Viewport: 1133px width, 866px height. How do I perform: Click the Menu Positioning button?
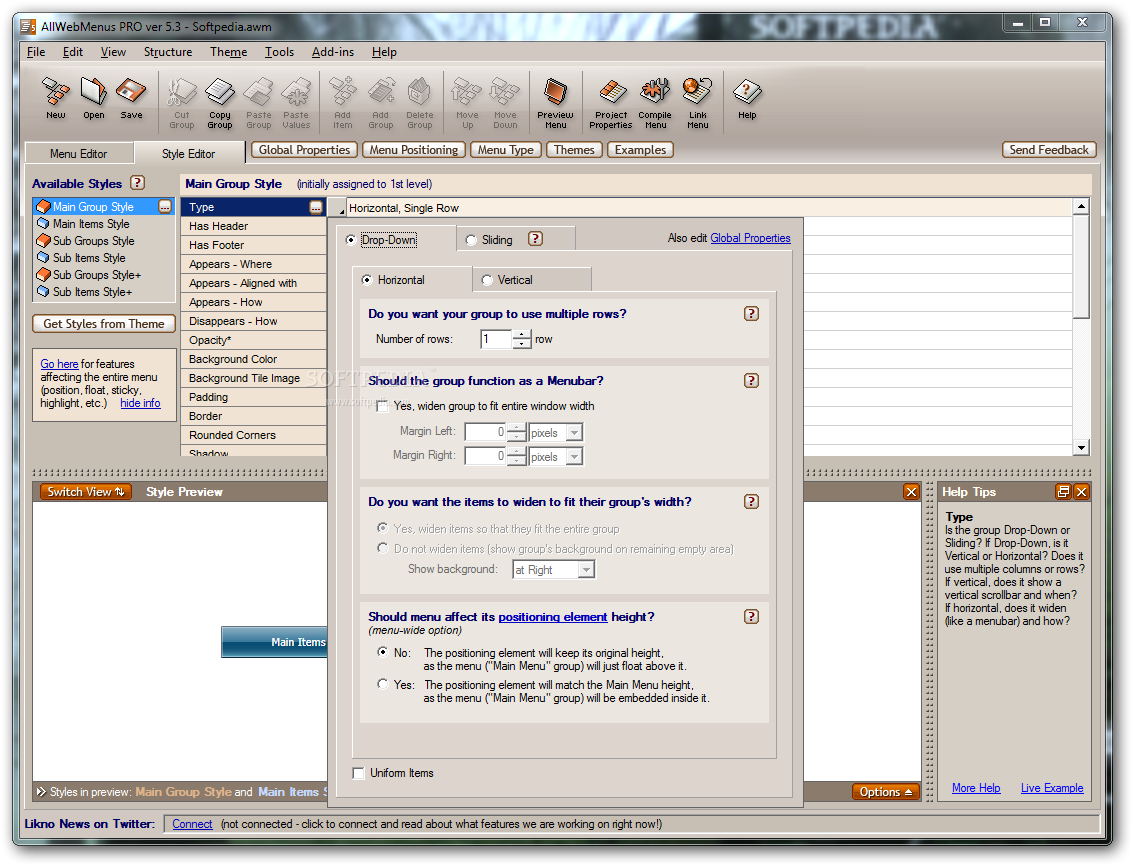(x=413, y=150)
